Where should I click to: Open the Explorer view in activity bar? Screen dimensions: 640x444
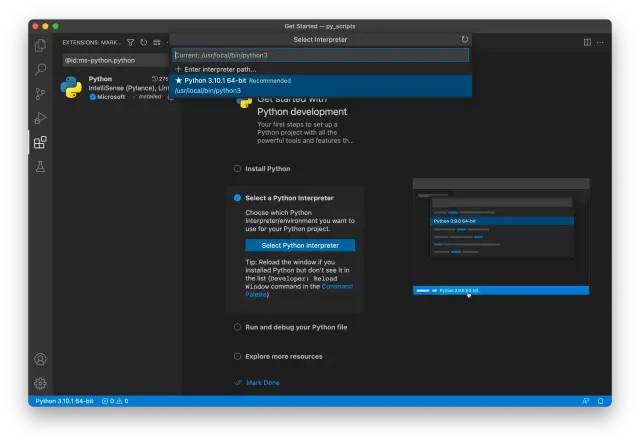[x=40, y=45]
